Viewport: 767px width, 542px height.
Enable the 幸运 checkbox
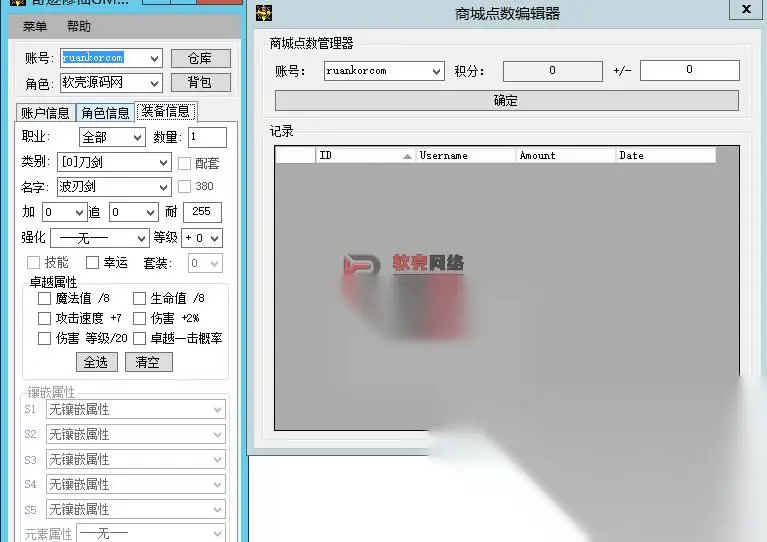coord(92,263)
